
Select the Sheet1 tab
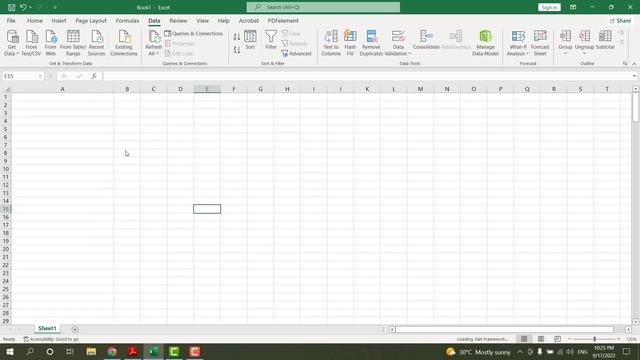point(47,329)
